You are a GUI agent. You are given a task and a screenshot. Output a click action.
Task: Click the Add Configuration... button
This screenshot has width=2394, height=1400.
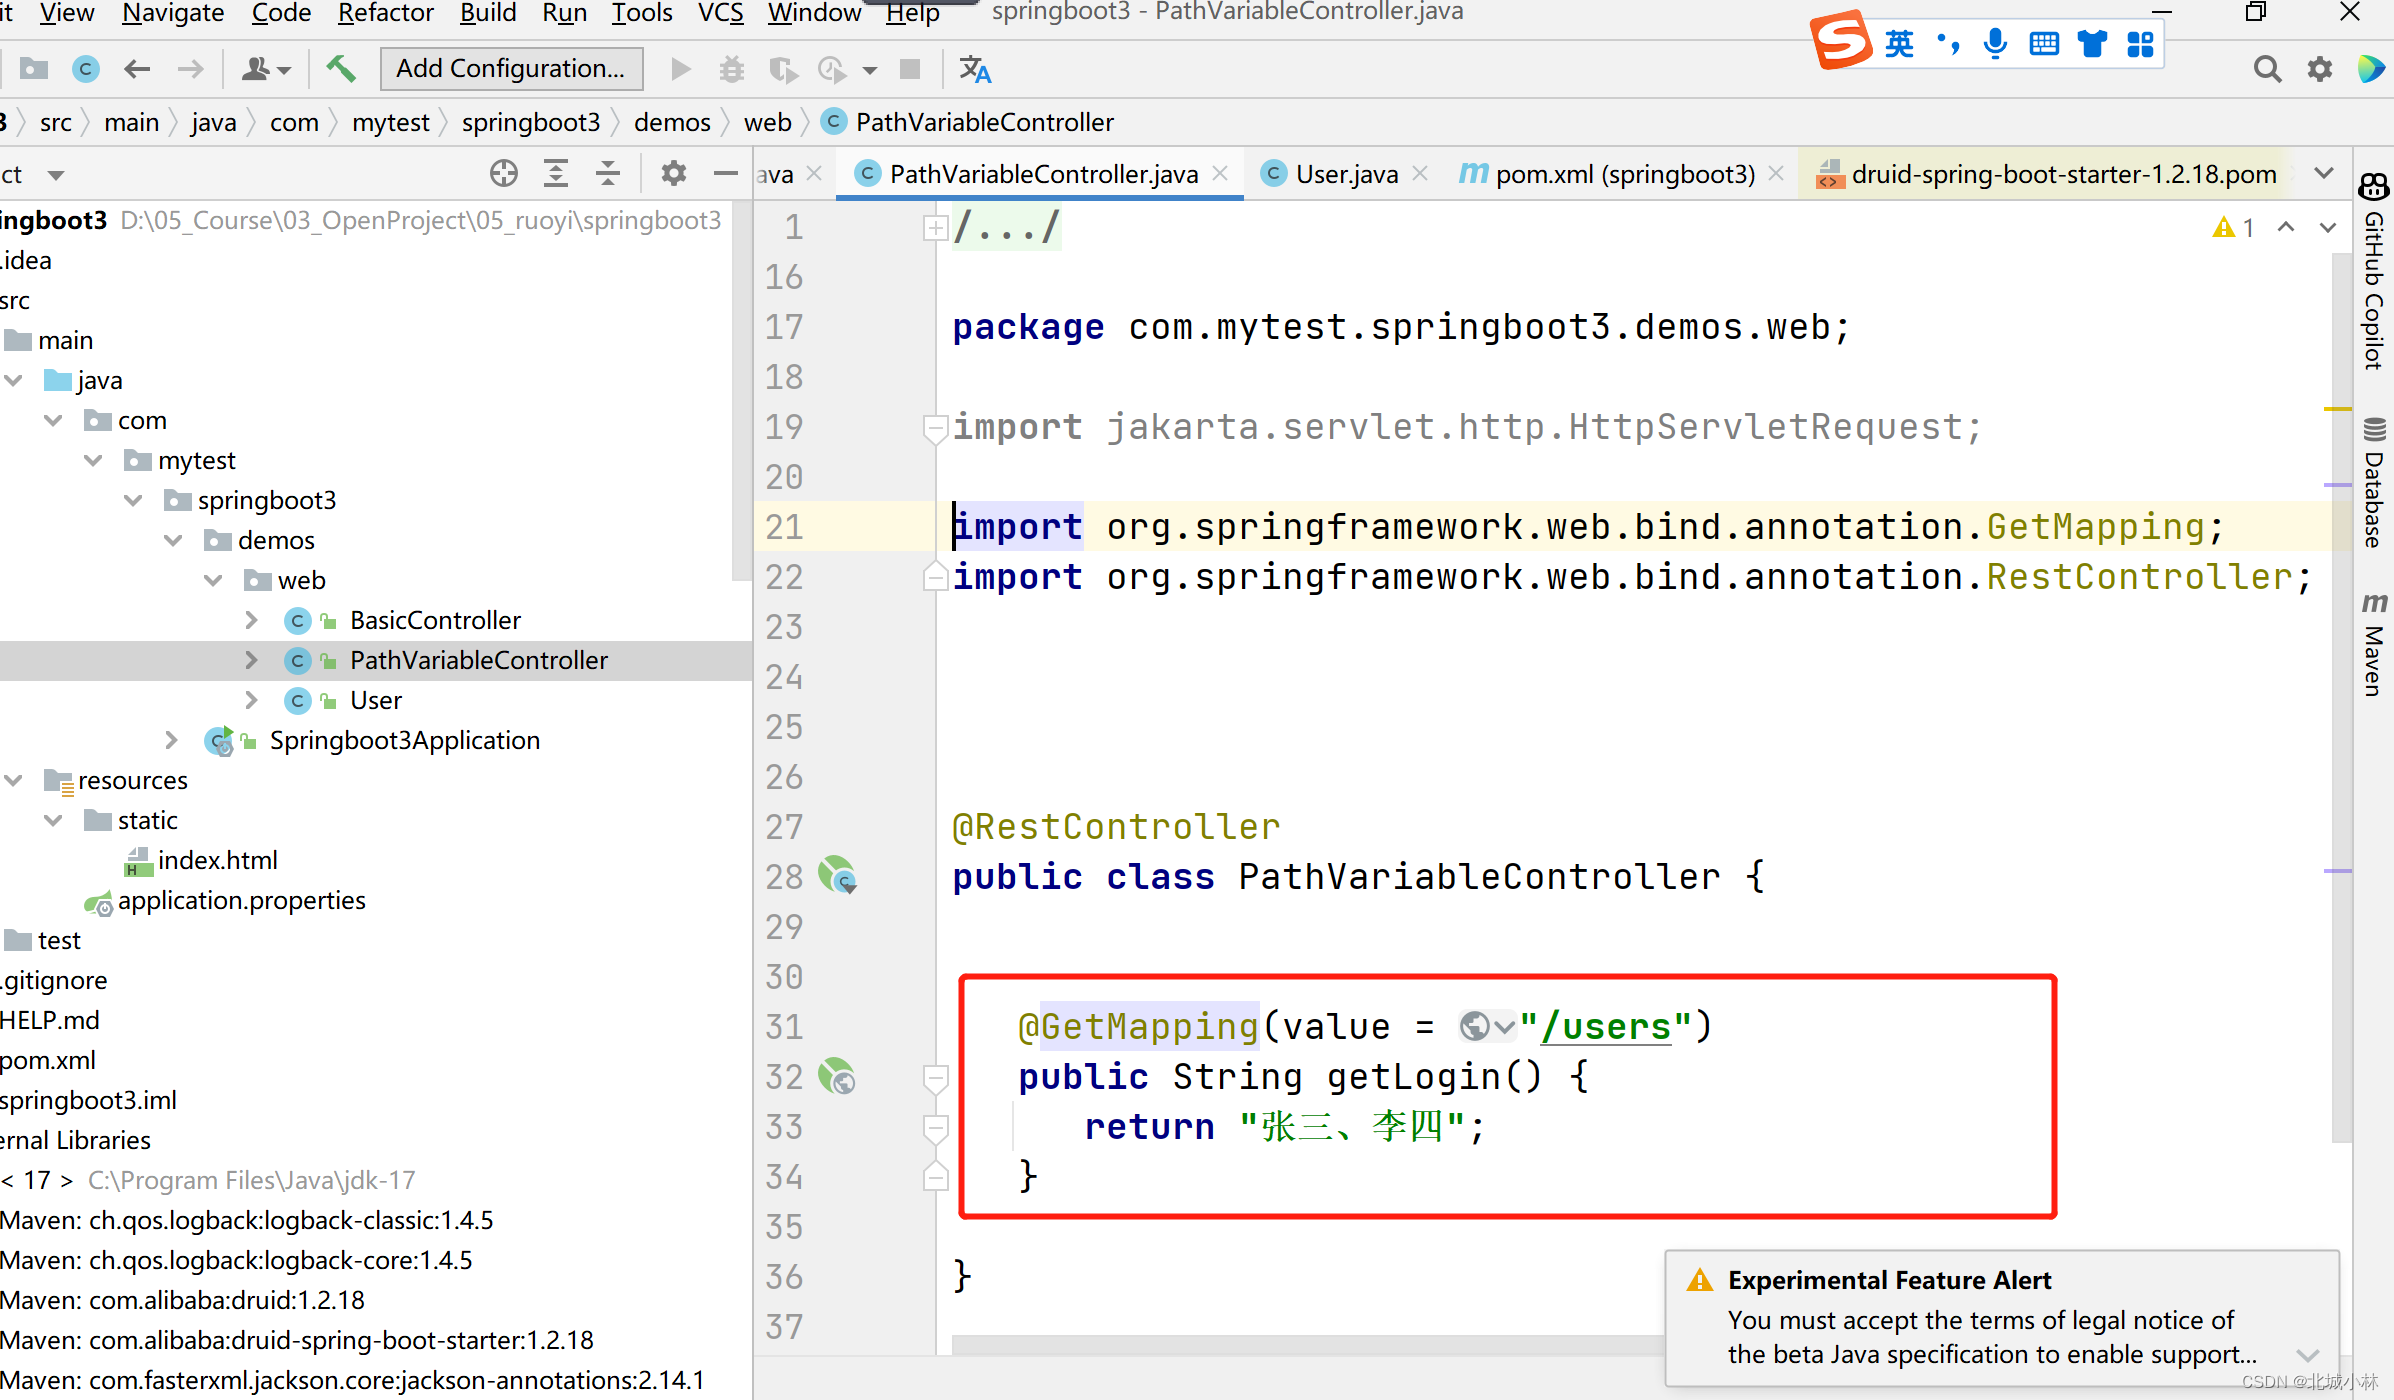[511, 69]
